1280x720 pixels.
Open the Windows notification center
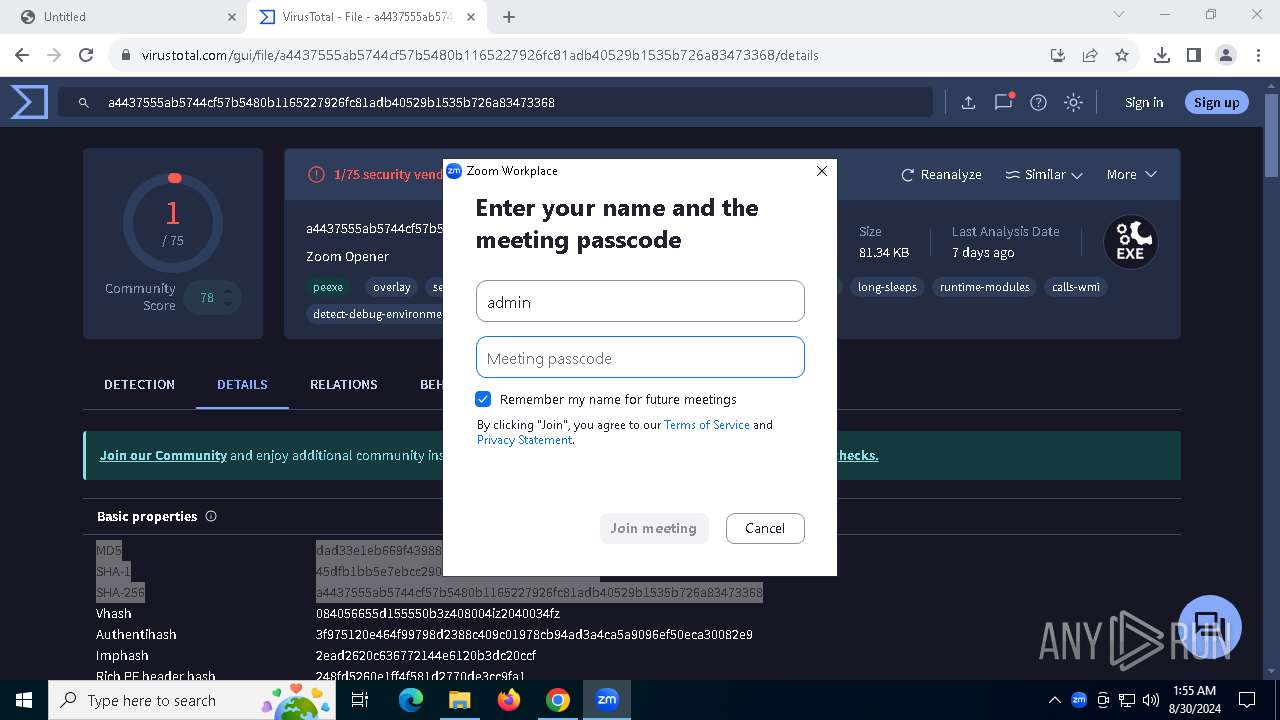click(1247, 700)
